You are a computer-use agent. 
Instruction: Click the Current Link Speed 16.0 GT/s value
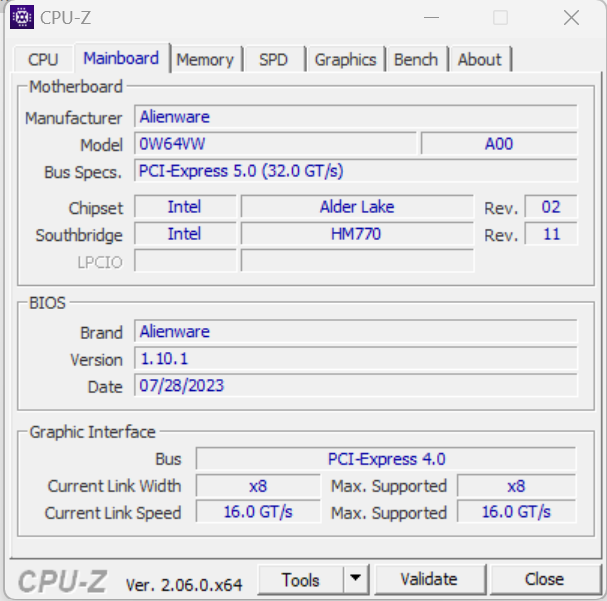258,512
